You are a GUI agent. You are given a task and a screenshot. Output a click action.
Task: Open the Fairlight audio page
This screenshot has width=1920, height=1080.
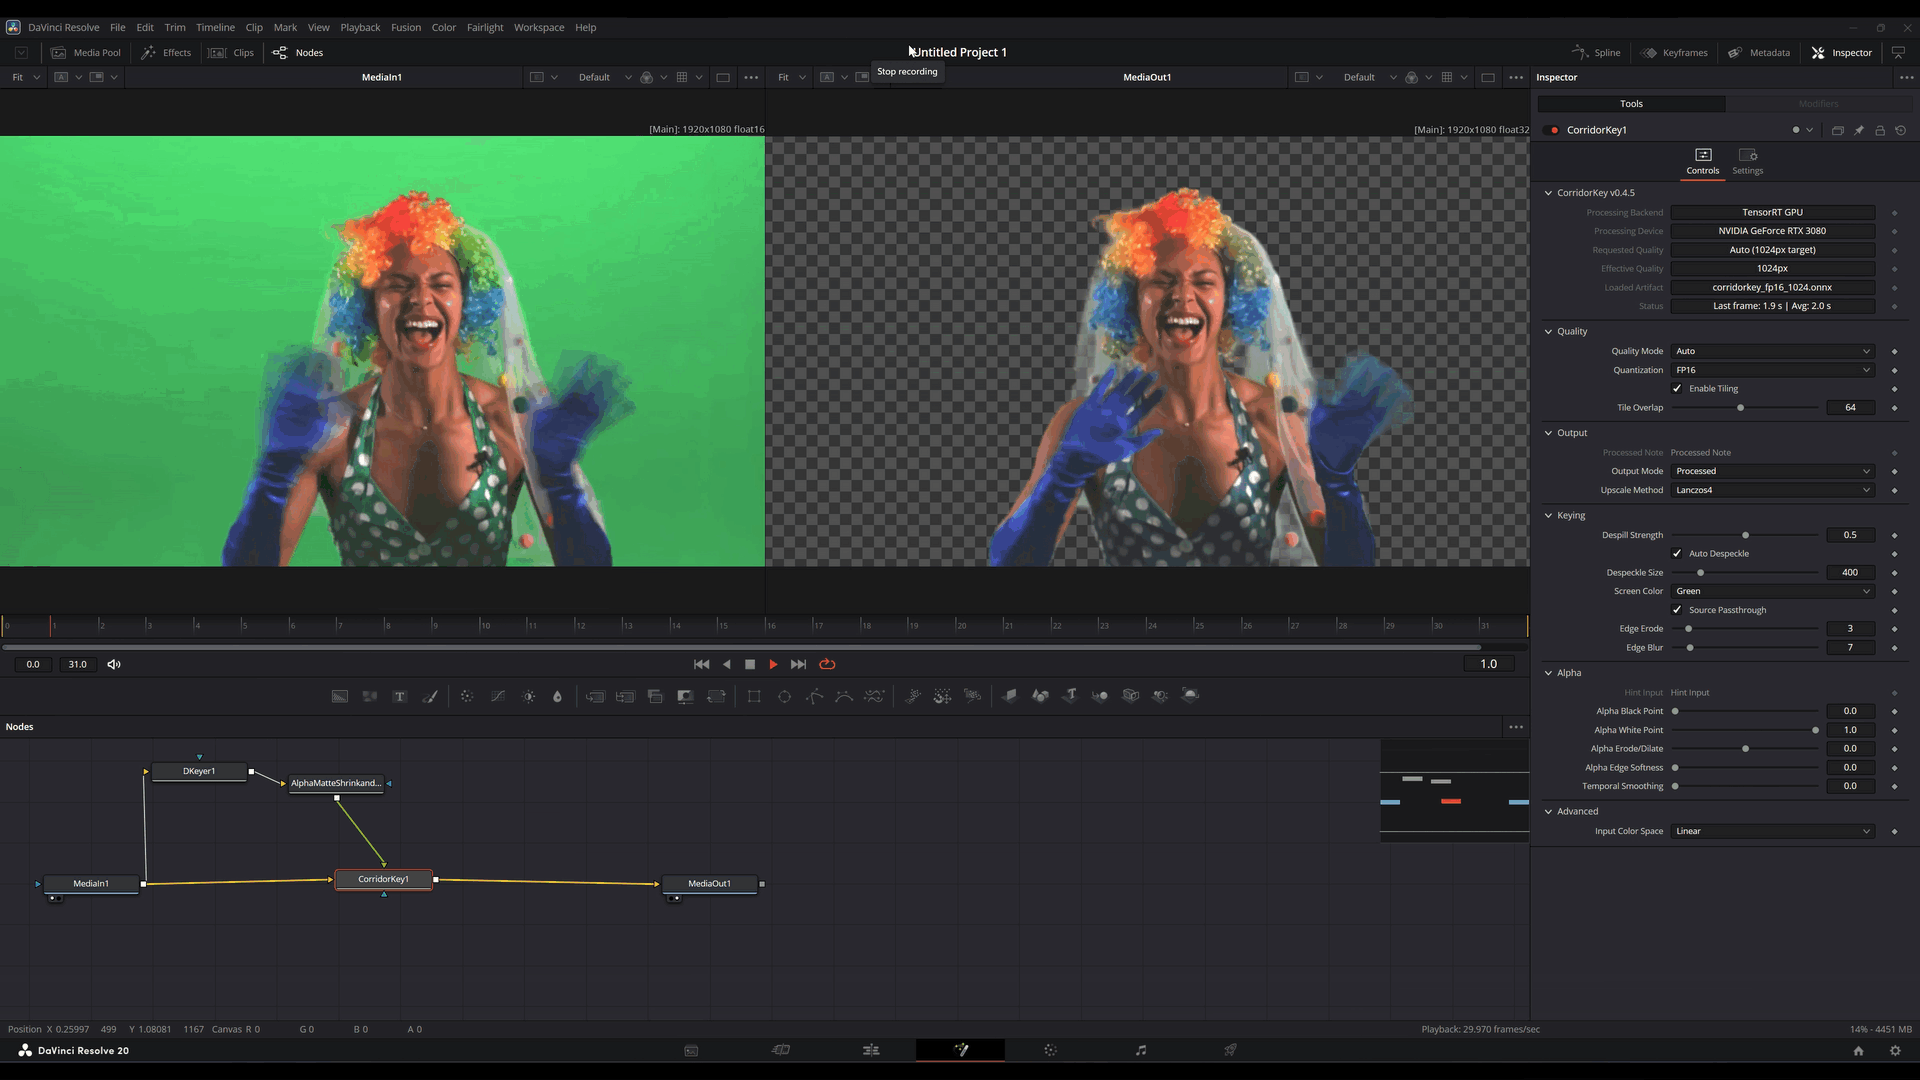pos(1140,1050)
